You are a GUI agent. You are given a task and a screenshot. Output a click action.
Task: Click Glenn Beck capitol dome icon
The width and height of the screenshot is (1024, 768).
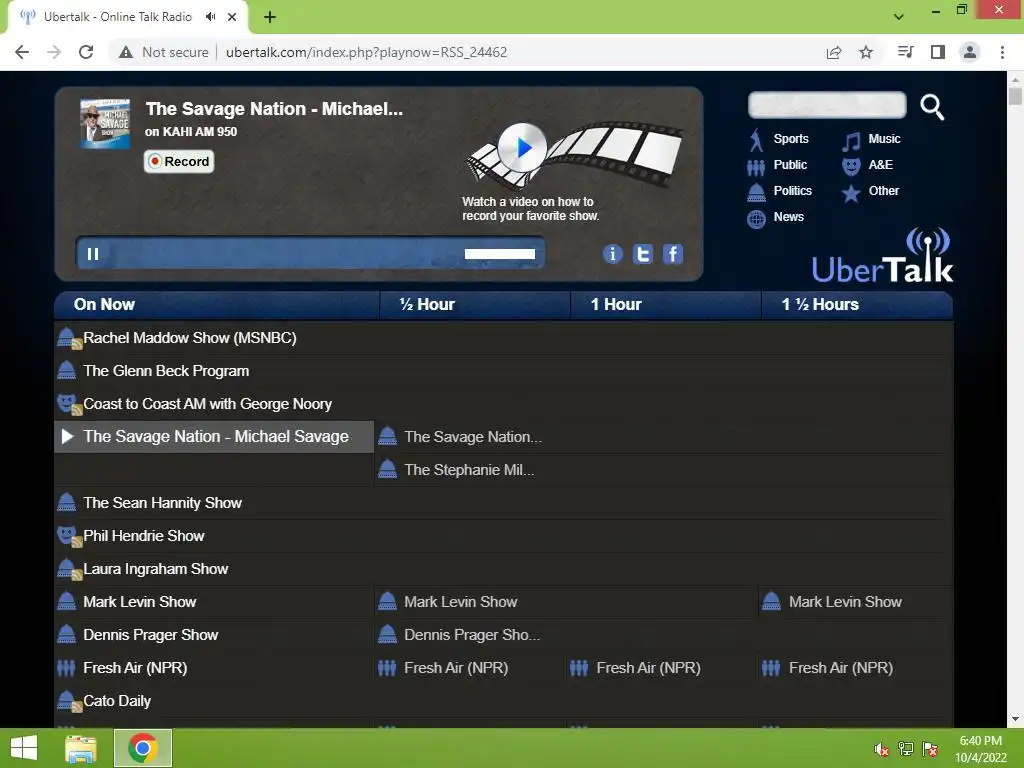pos(67,370)
